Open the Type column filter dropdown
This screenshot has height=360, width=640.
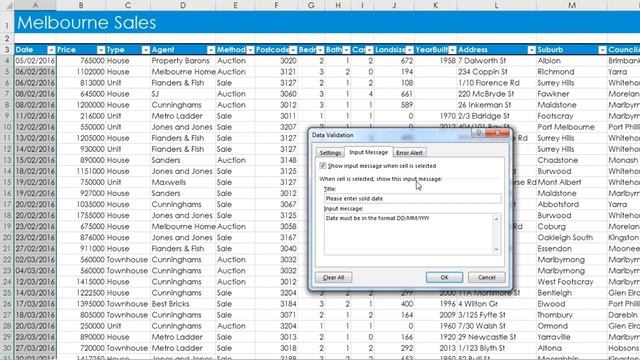click(146, 50)
